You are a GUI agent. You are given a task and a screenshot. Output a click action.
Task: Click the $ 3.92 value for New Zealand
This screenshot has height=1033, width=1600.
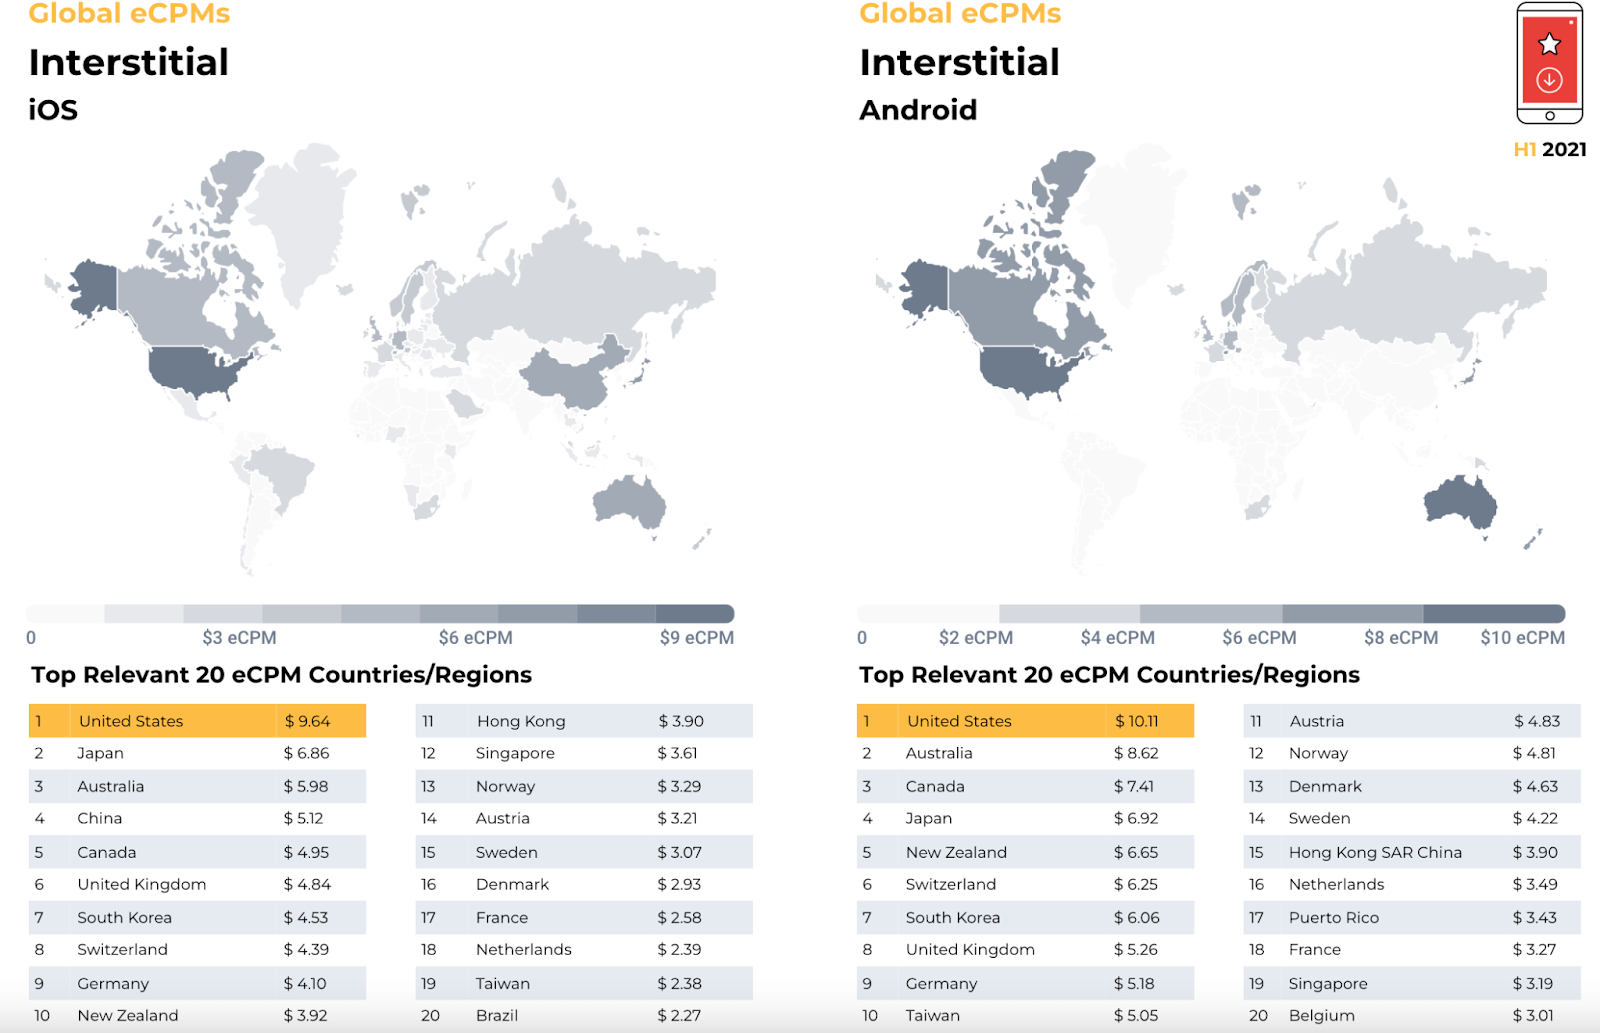coord(305,1015)
